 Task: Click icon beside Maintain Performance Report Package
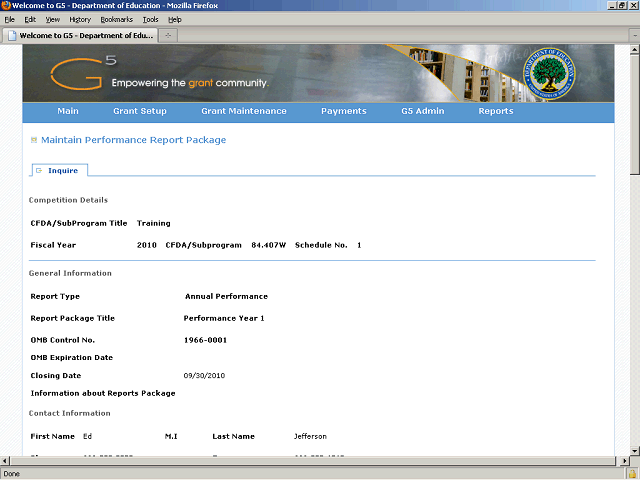tap(34, 140)
